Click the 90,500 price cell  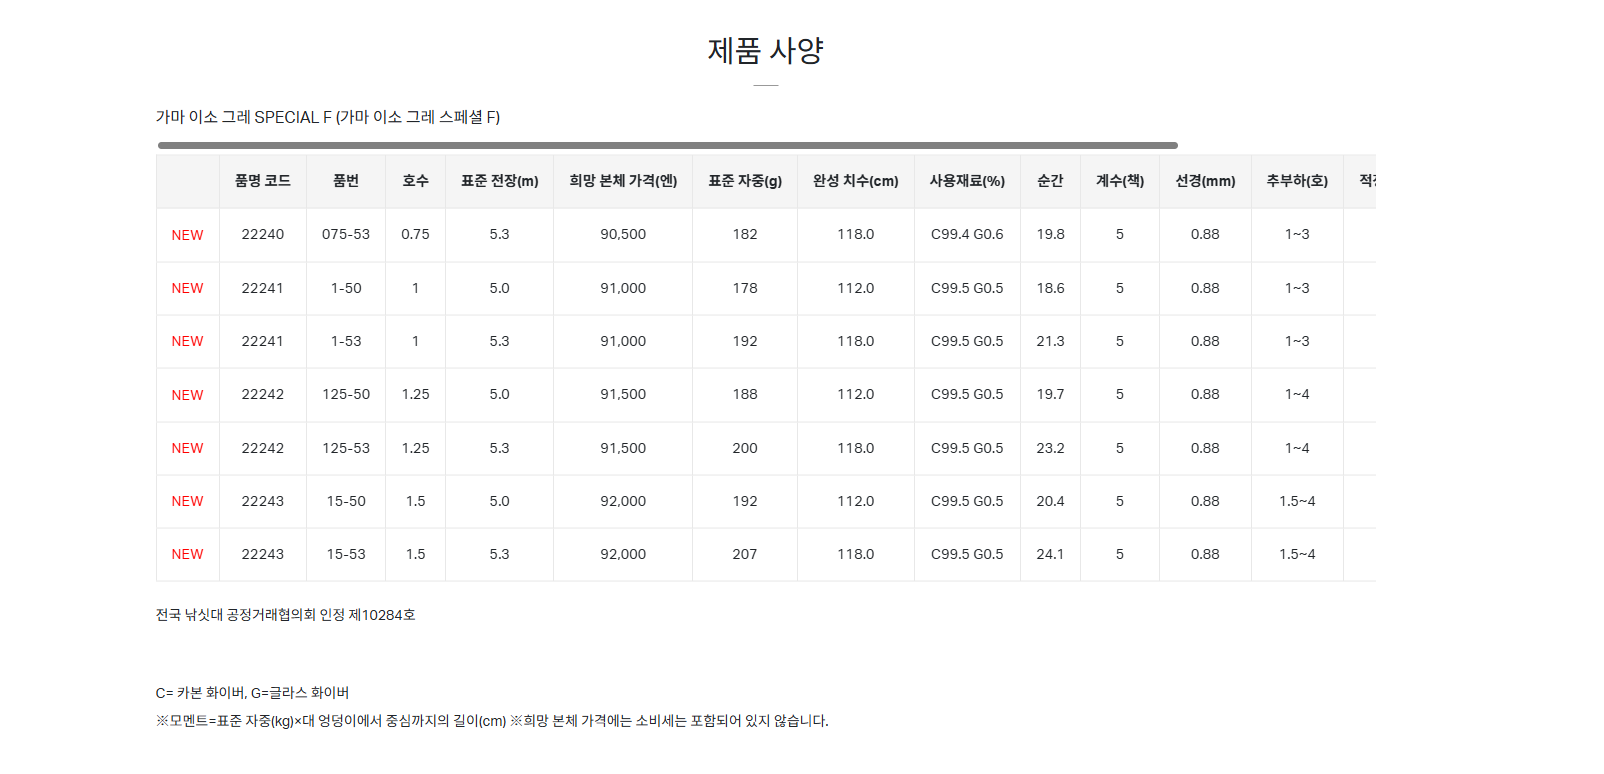pyautogui.click(x=623, y=234)
